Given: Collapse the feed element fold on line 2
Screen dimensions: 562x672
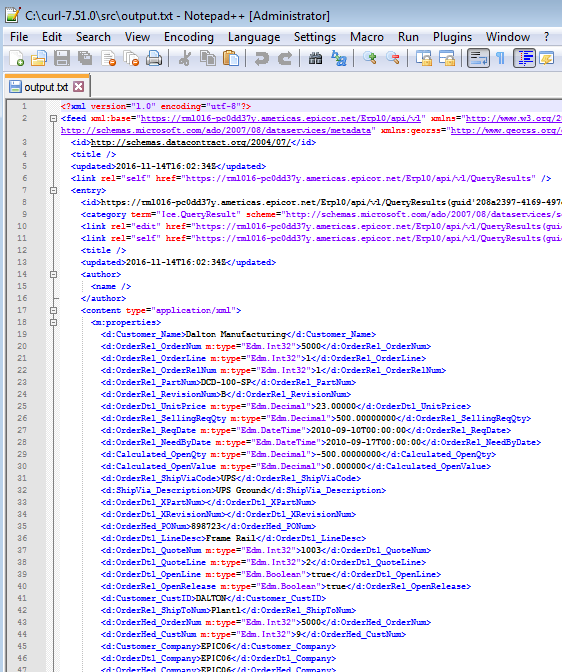Looking at the screenshot, I should coord(53,118).
